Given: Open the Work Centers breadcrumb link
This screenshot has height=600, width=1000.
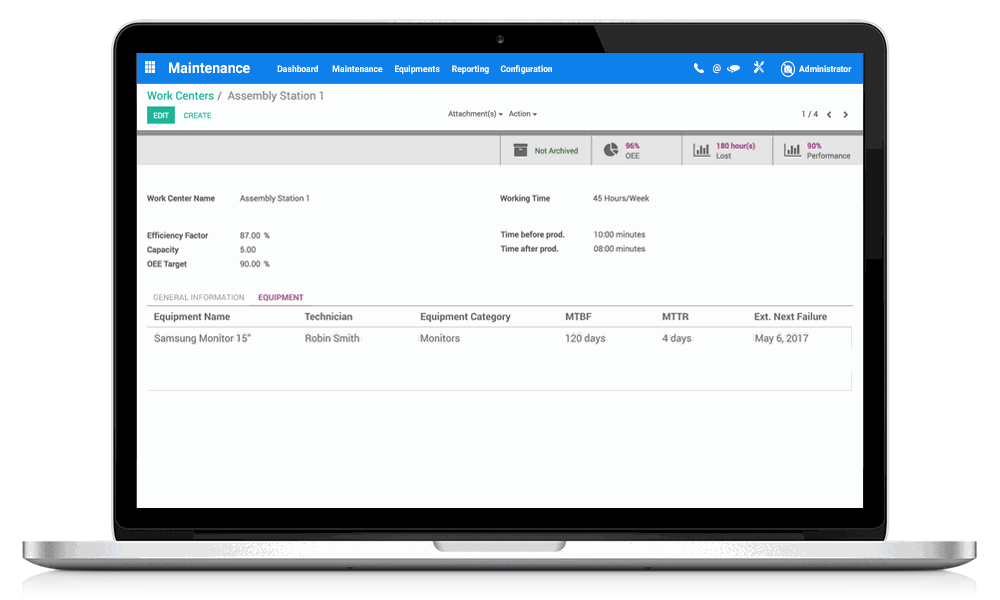Looking at the screenshot, I should (x=180, y=95).
